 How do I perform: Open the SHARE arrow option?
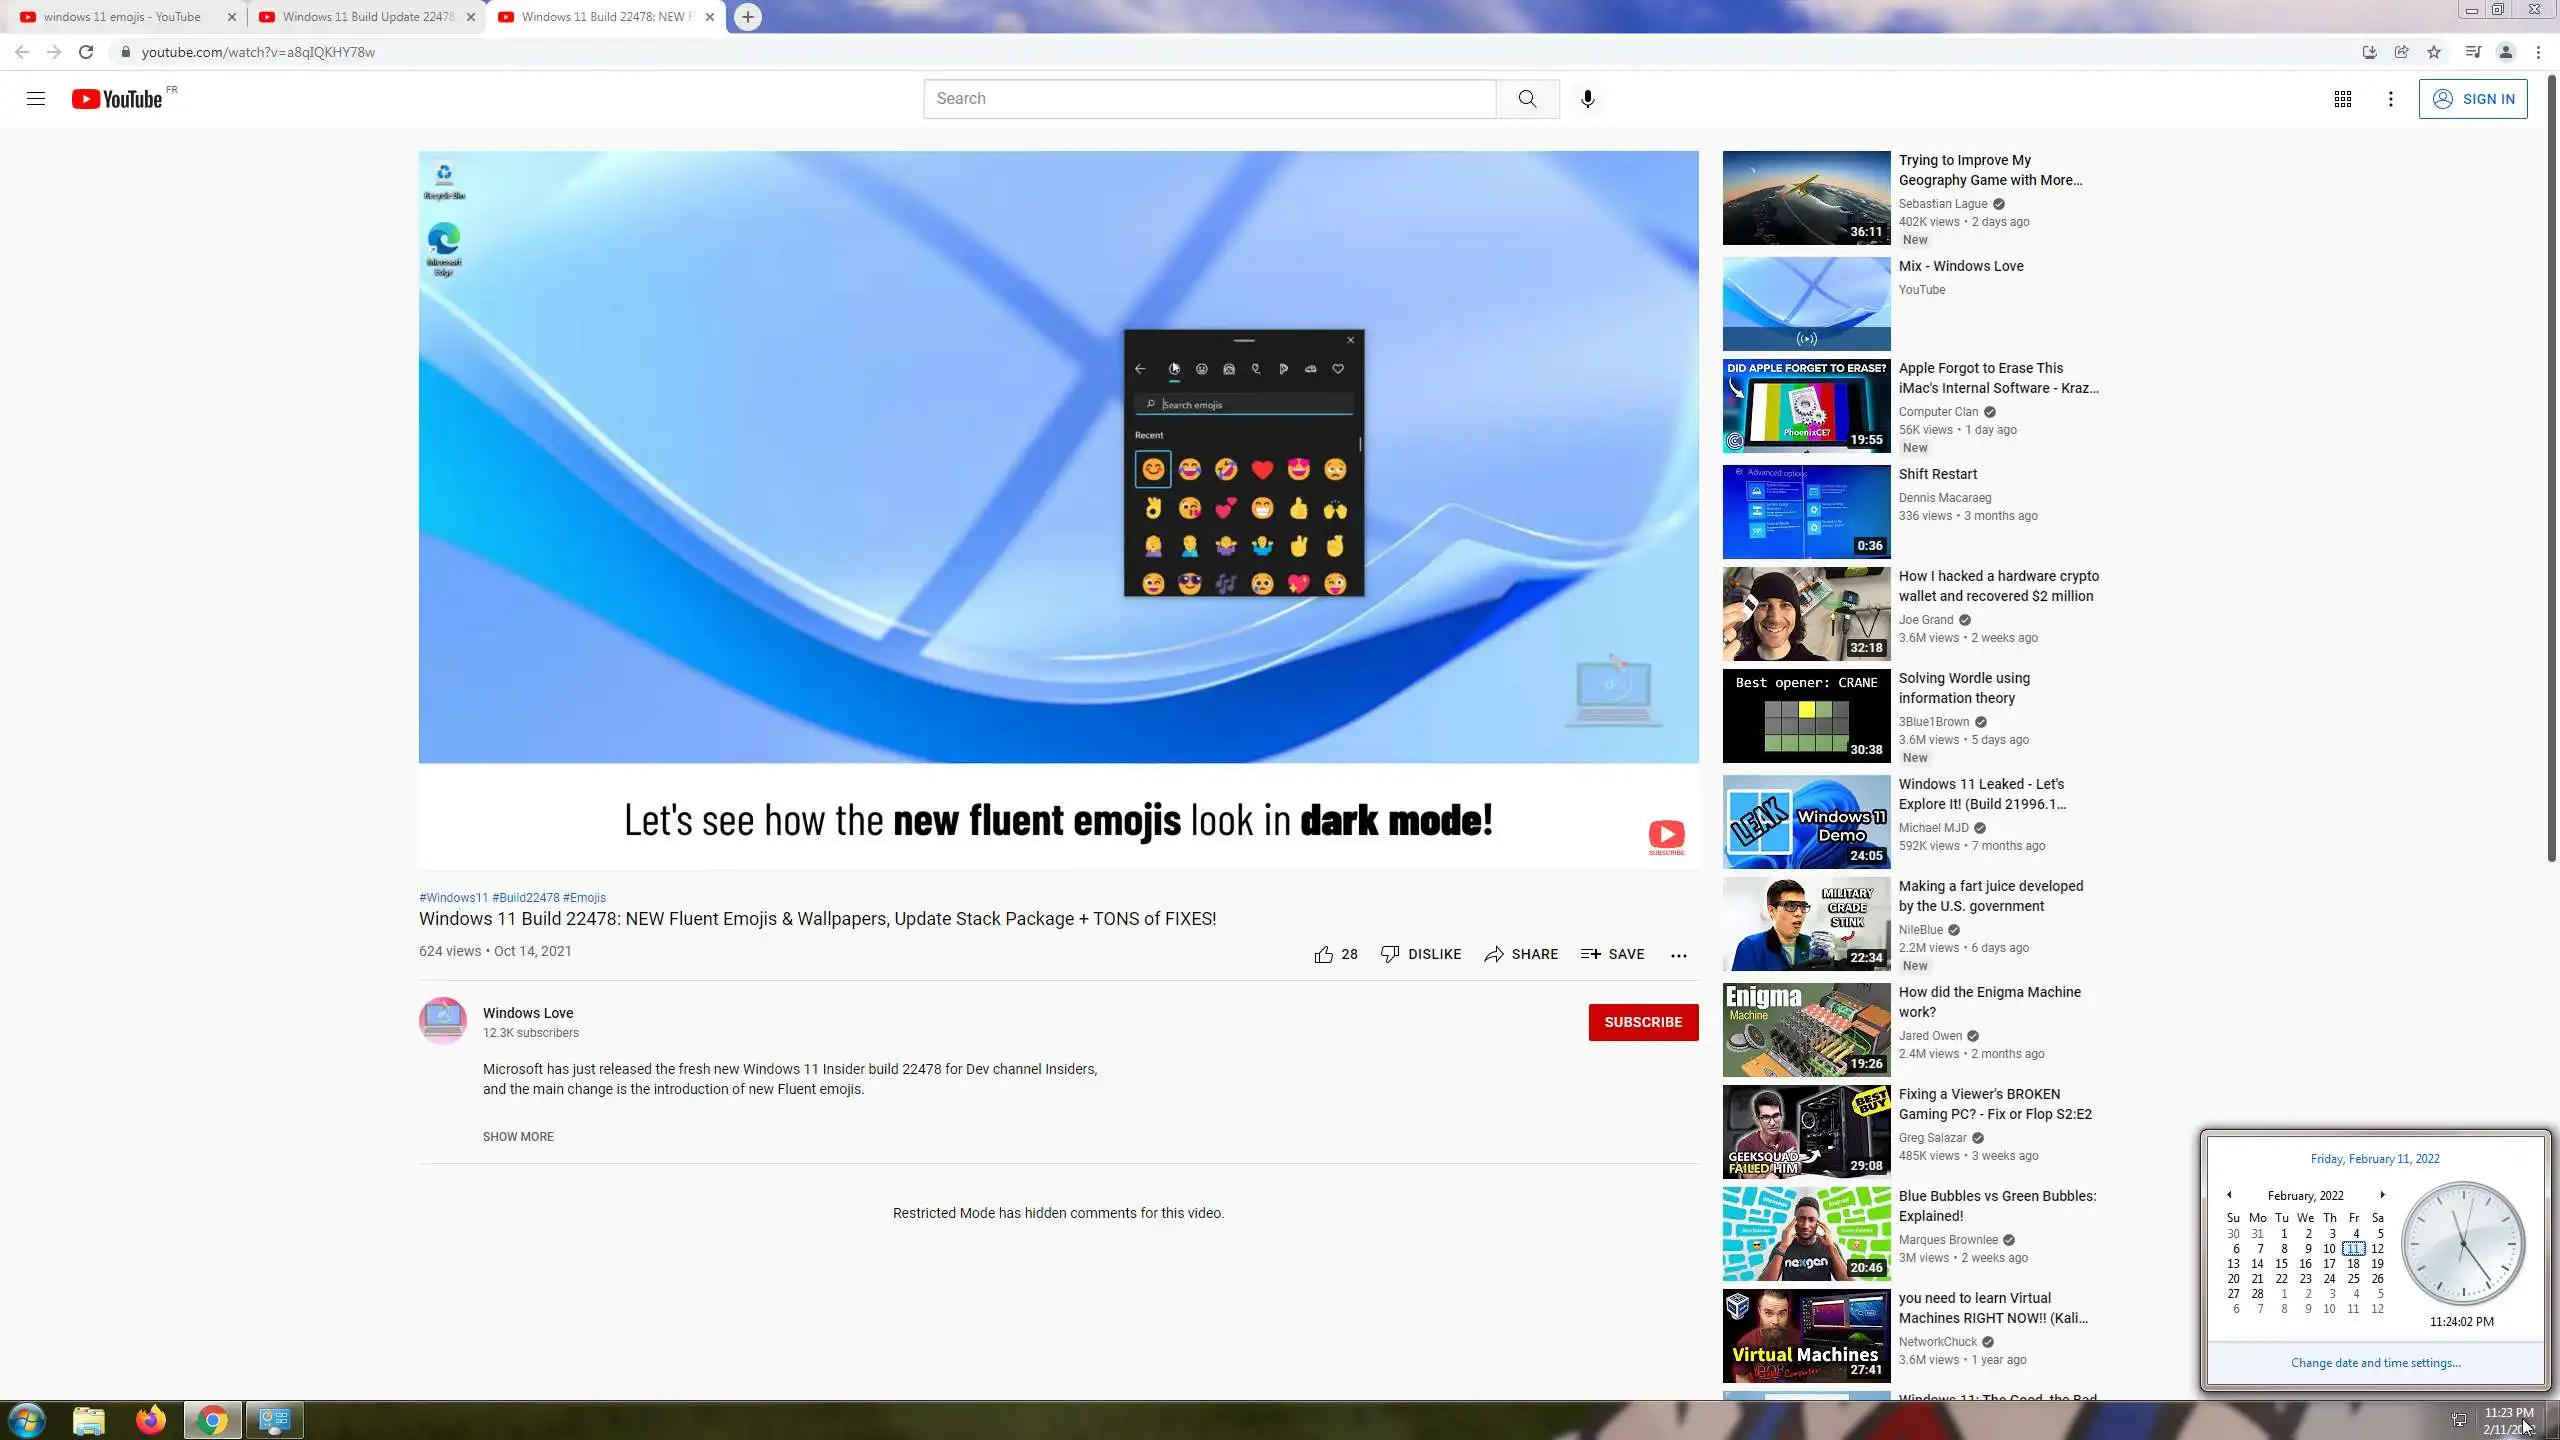click(x=1521, y=954)
